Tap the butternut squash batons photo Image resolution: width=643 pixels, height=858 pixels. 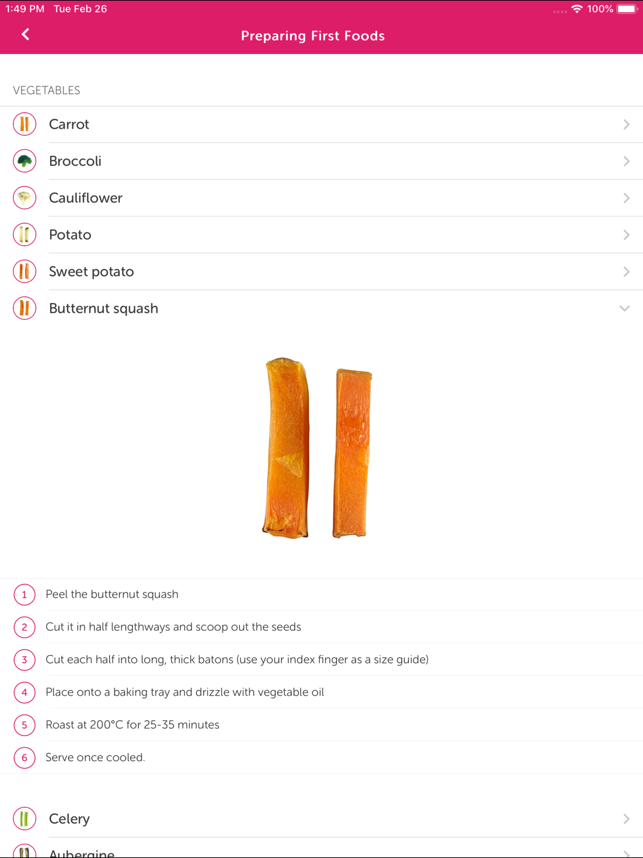tap(317, 449)
